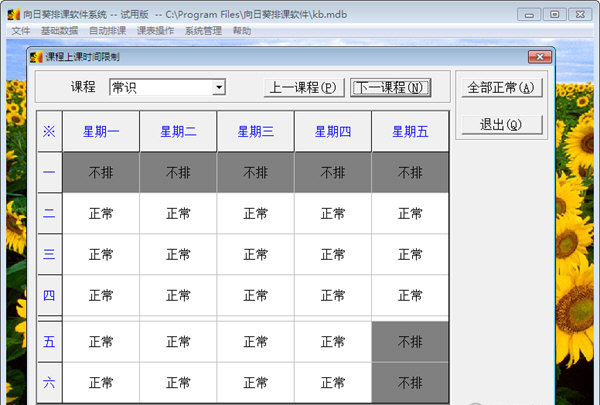Viewport: 600px width, 405px height.
Task: Click the dialog icon beside 课程上课时间限制
Action: 35,57
